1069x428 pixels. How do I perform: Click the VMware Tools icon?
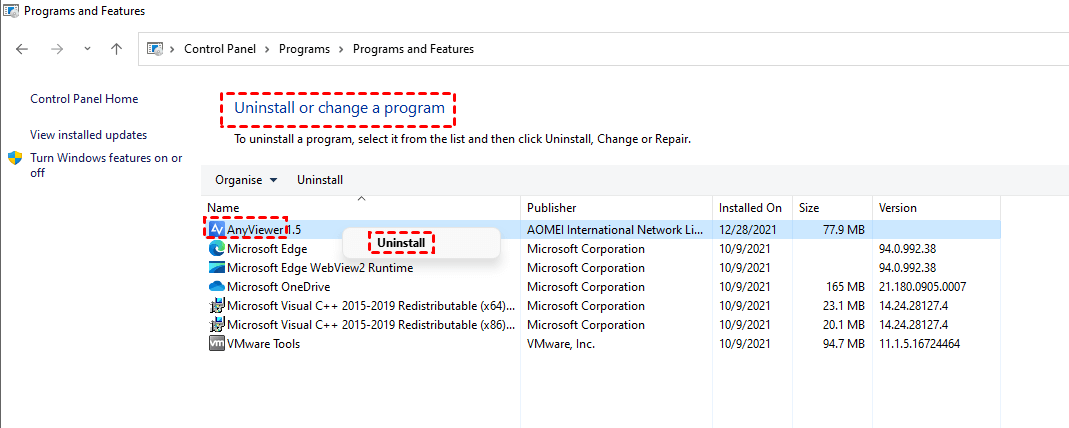coord(217,344)
